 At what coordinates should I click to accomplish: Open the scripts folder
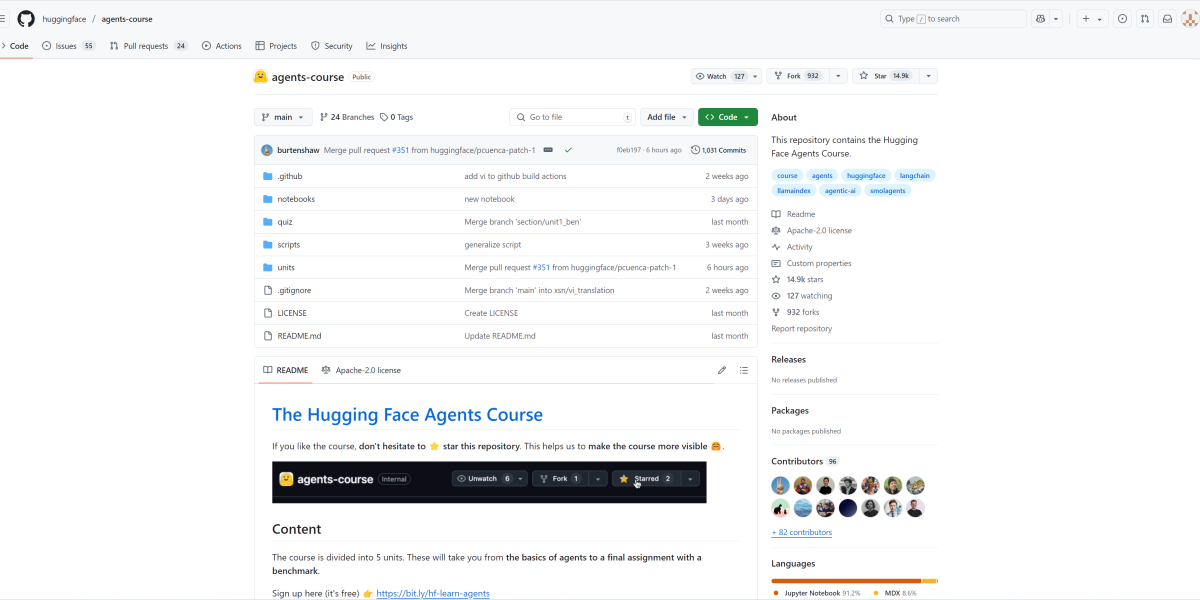[x=289, y=245]
